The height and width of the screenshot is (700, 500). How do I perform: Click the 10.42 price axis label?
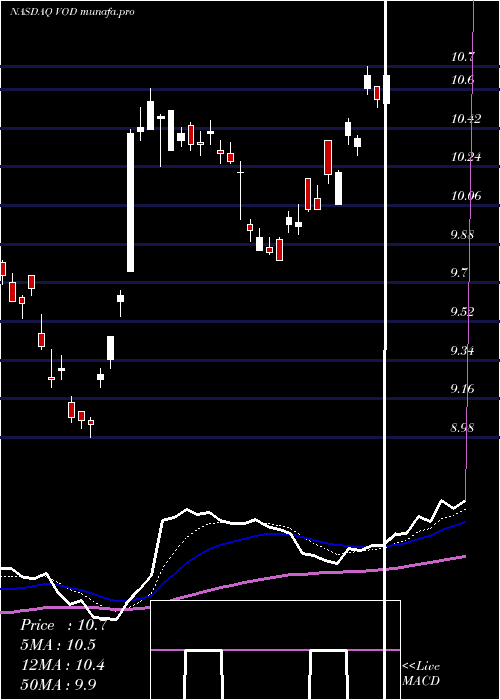[x=466, y=119]
